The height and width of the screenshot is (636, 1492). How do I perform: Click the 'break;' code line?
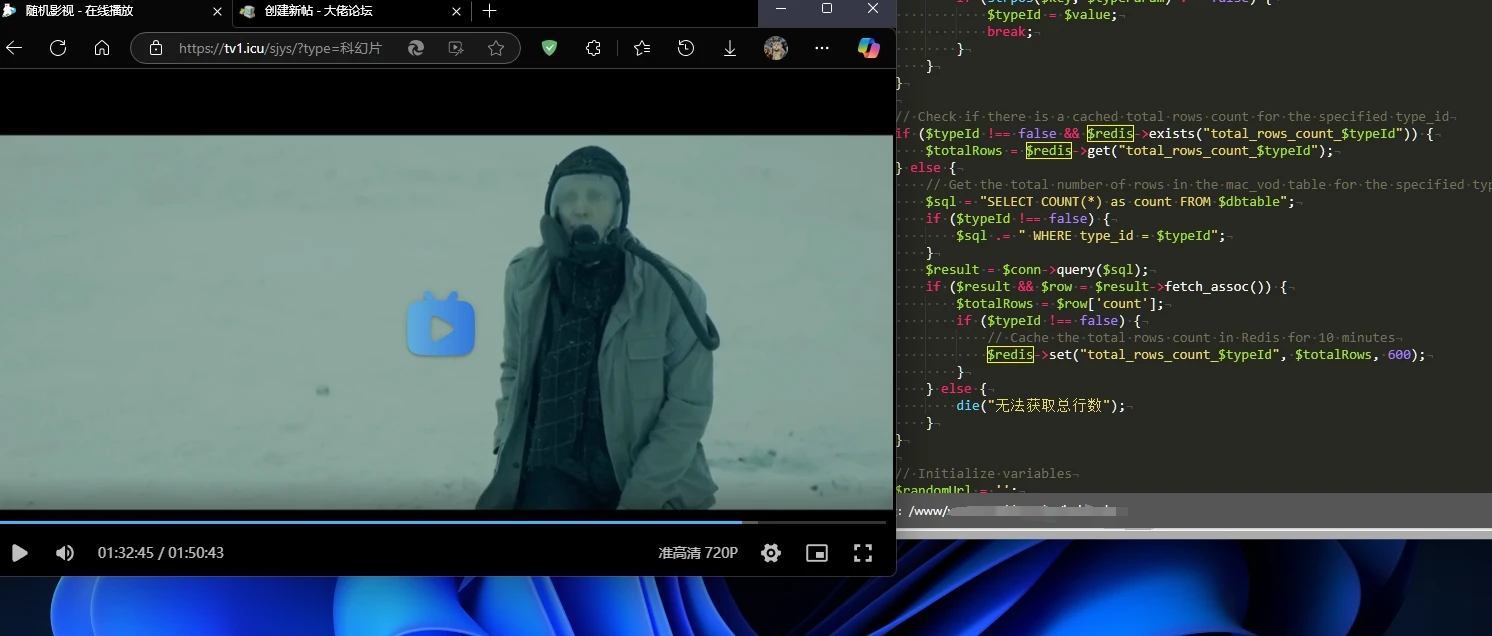coord(1008,32)
